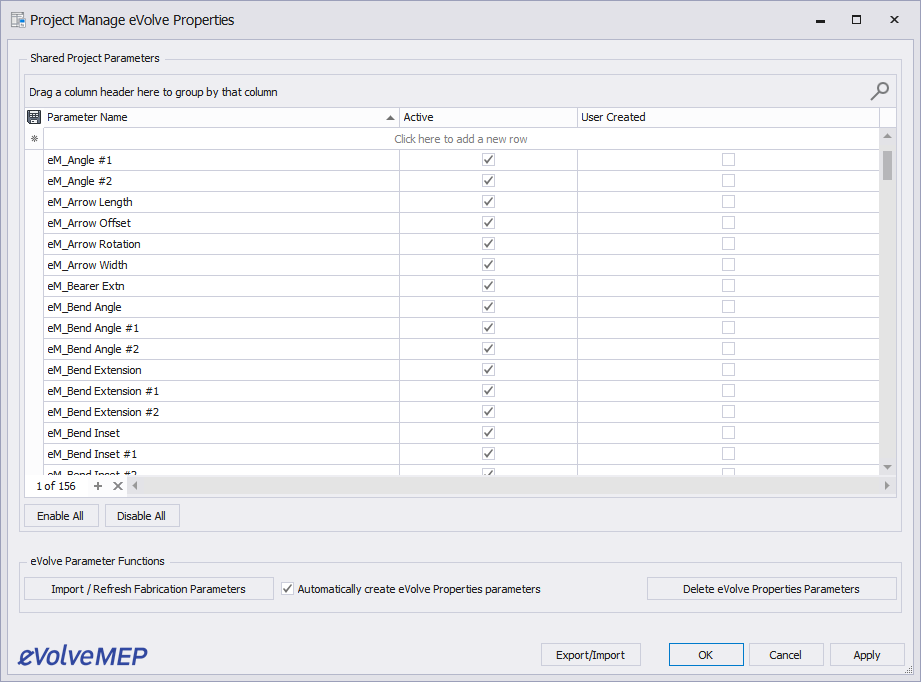The height and width of the screenshot is (682, 921).
Task: Toggle Automatically create eVolve Properties parameters checkbox
Action: tap(287, 589)
